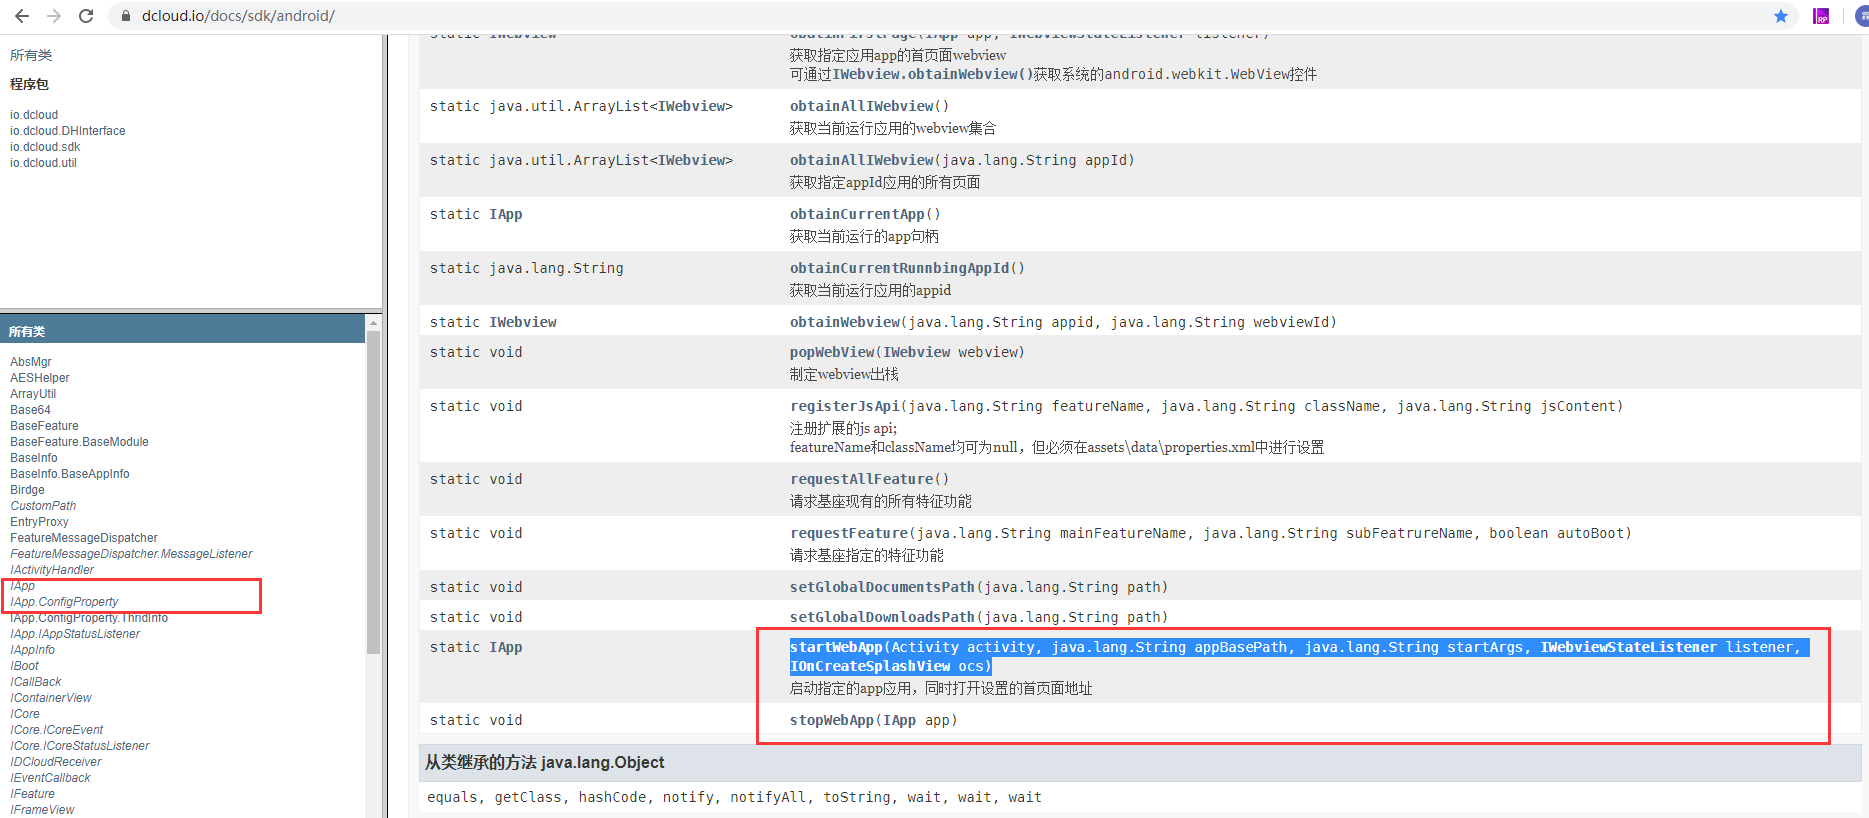Open IApp.ConfigProperty class in list
This screenshot has height=818, width=1869.
click(x=64, y=602)
